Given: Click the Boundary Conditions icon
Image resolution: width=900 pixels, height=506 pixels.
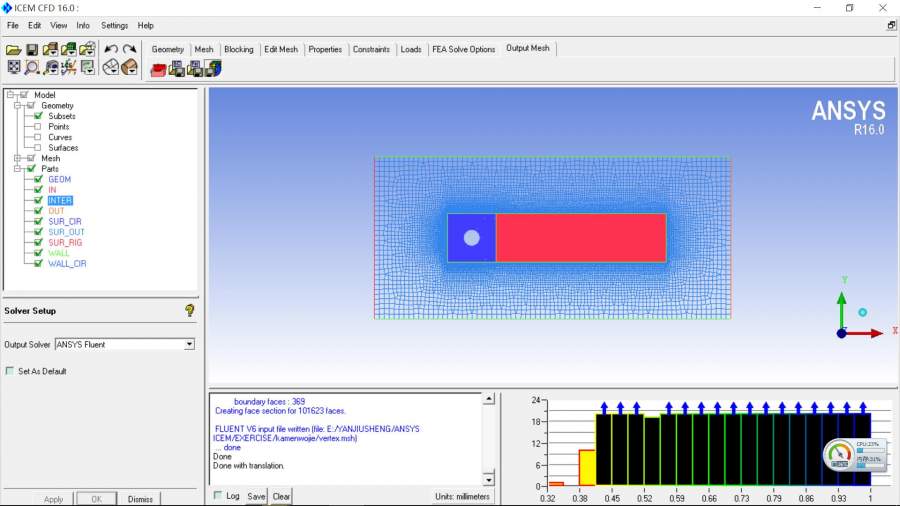Looking at the screenshot, I should coord(177,69).
